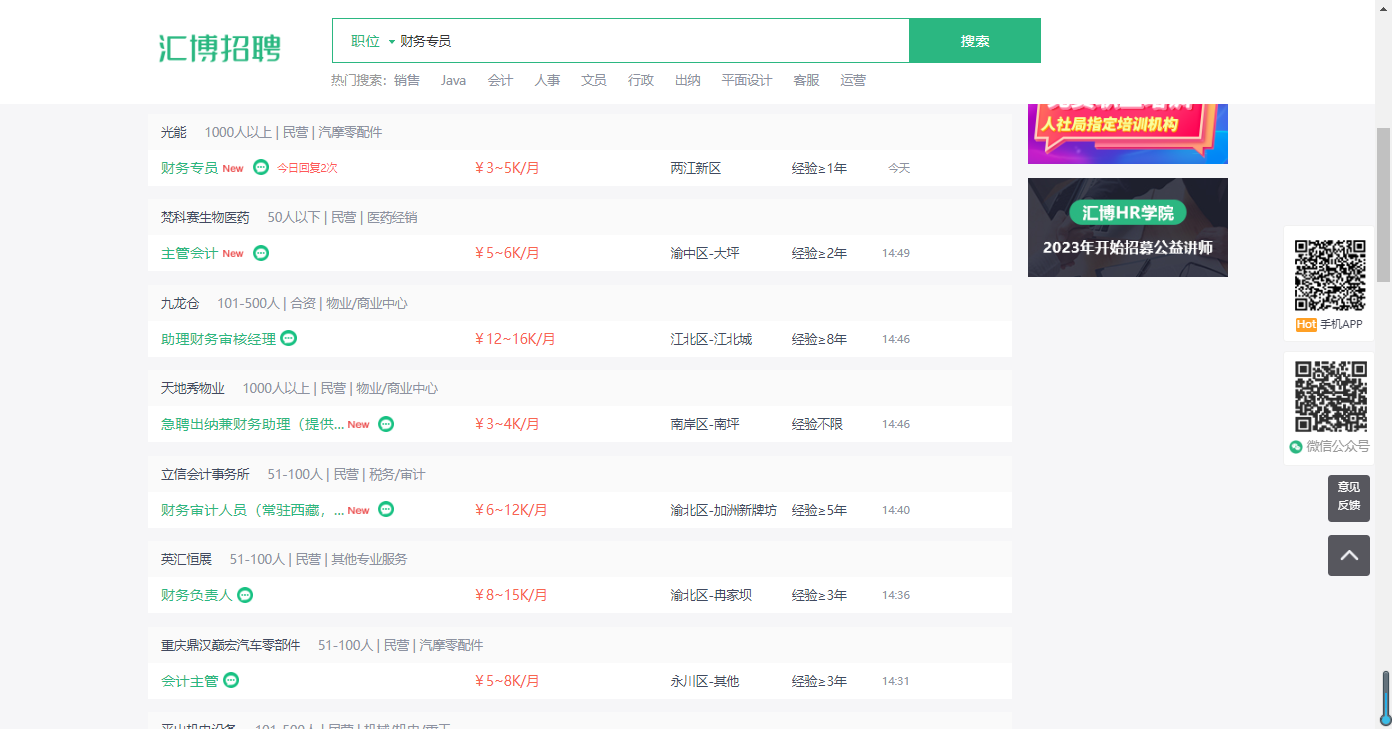Select hot search 平面设计
Viewport: 1392px width, 729px height.
point(747,80)
